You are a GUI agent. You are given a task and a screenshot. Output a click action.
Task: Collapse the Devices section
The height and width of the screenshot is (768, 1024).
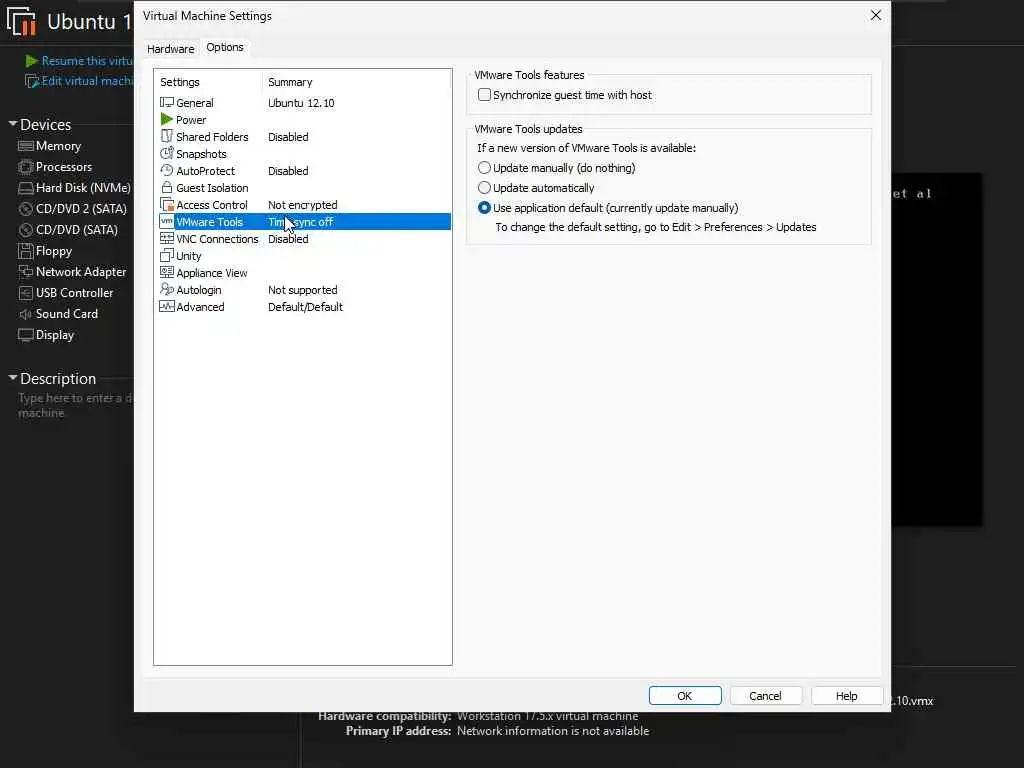[12, 123]
